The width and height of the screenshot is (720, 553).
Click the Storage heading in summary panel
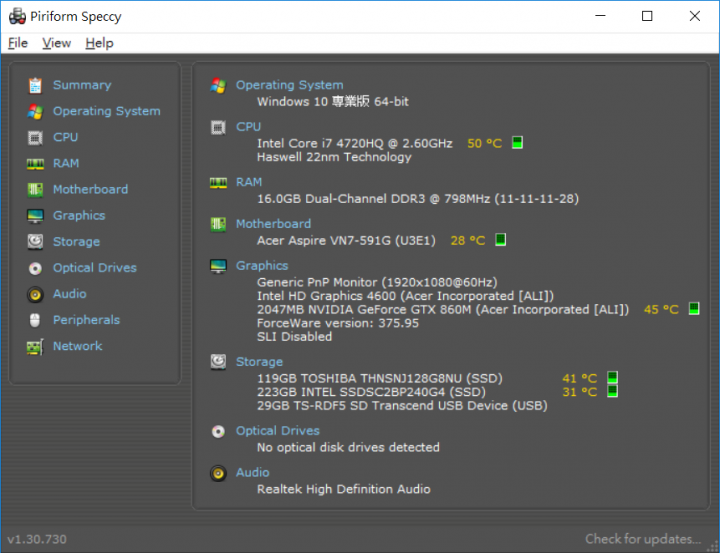point(259,362)
